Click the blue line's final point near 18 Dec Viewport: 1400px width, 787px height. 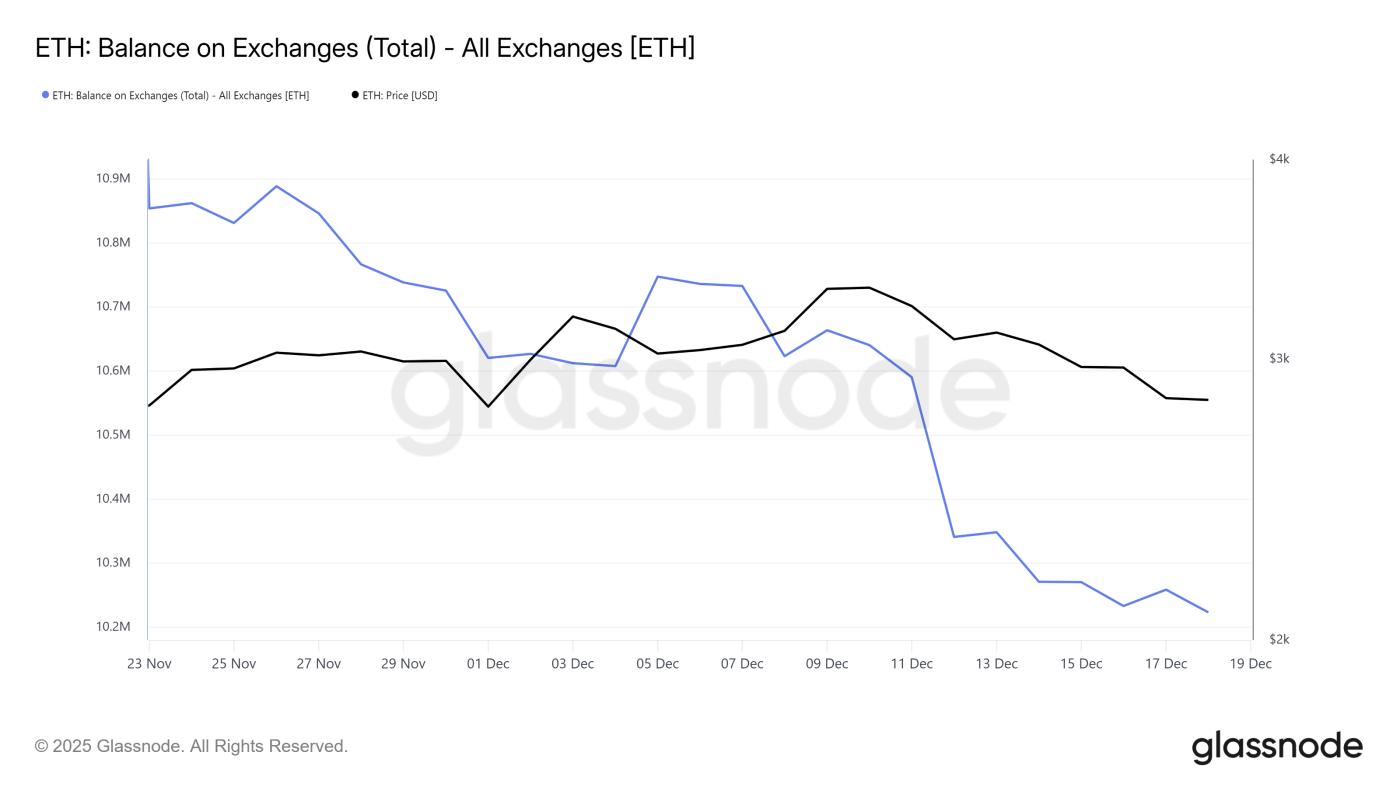pos(1208,612)
